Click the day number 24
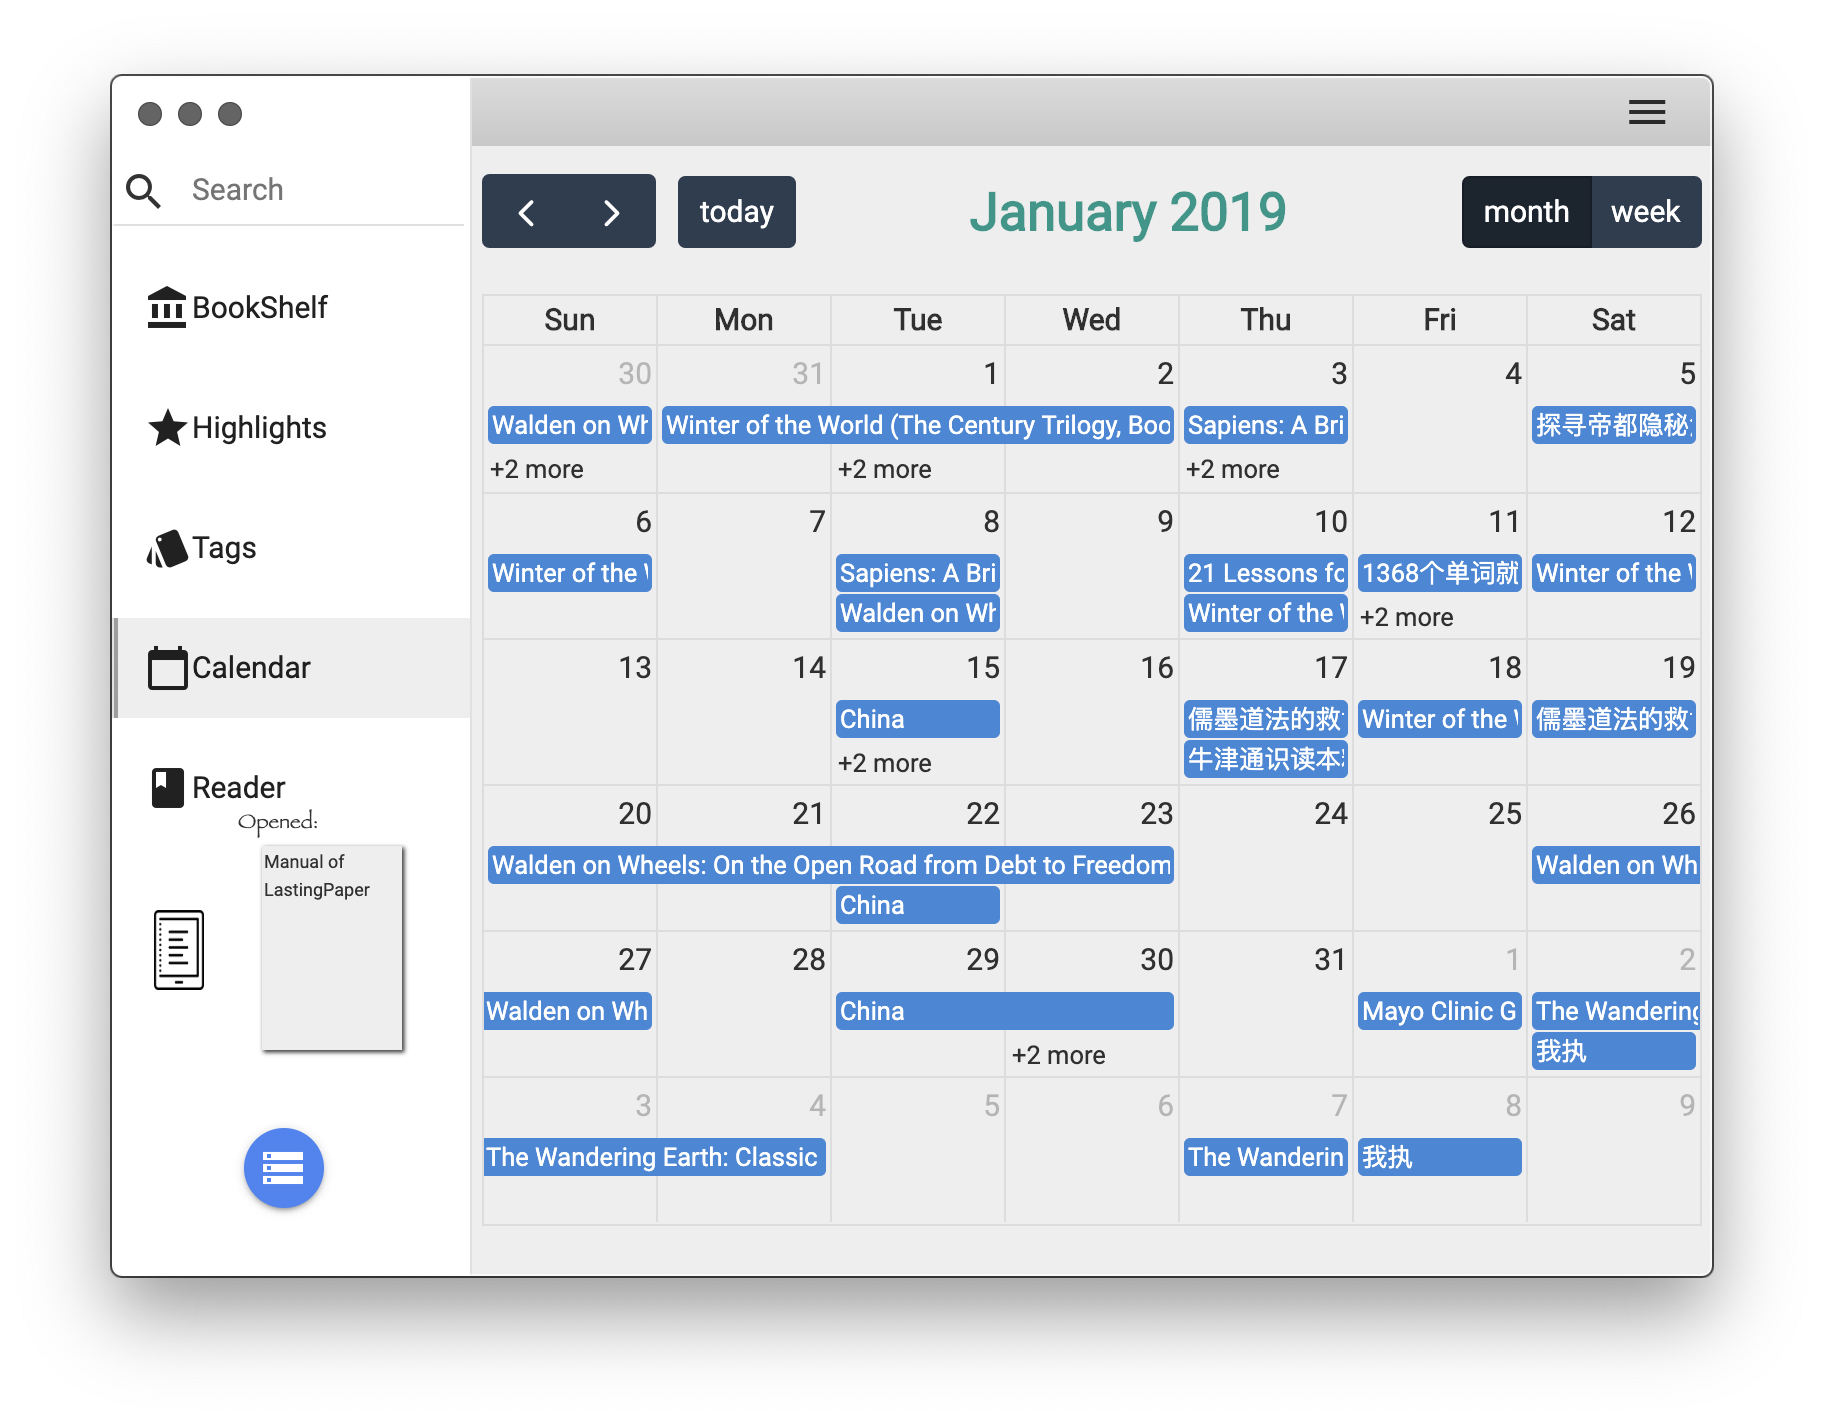This screenshot has width=1824, height=1424. (1331, 813)
